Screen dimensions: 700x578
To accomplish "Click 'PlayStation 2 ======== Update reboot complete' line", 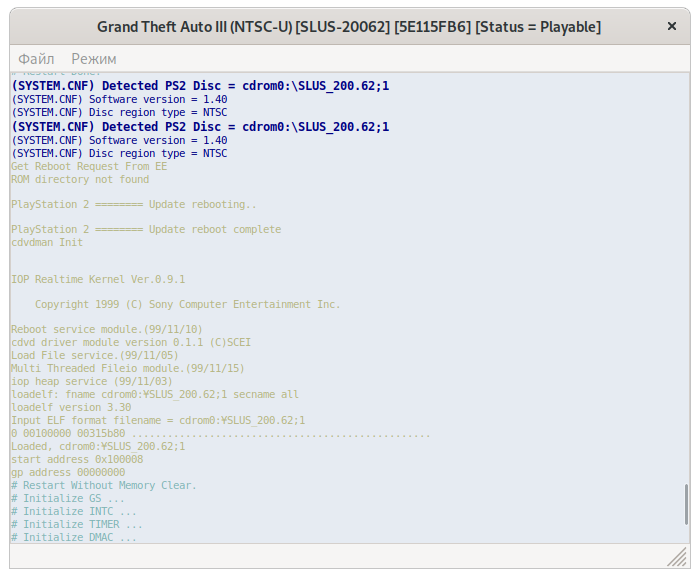I will pos(146,229).
